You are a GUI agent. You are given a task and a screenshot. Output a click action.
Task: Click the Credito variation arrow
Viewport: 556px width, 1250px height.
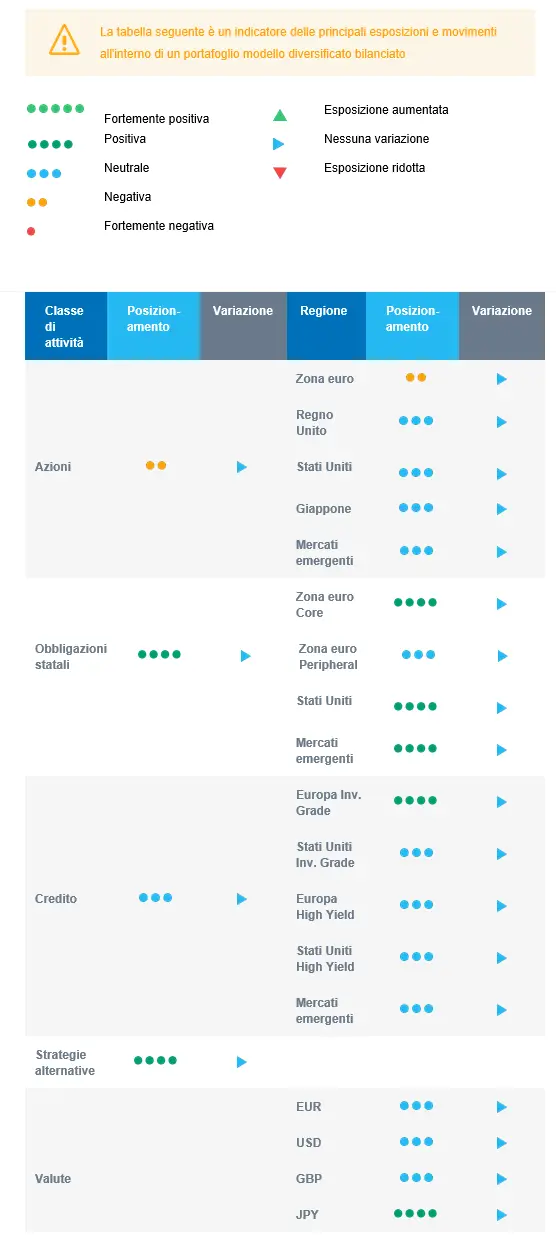(x=242, y=899)
